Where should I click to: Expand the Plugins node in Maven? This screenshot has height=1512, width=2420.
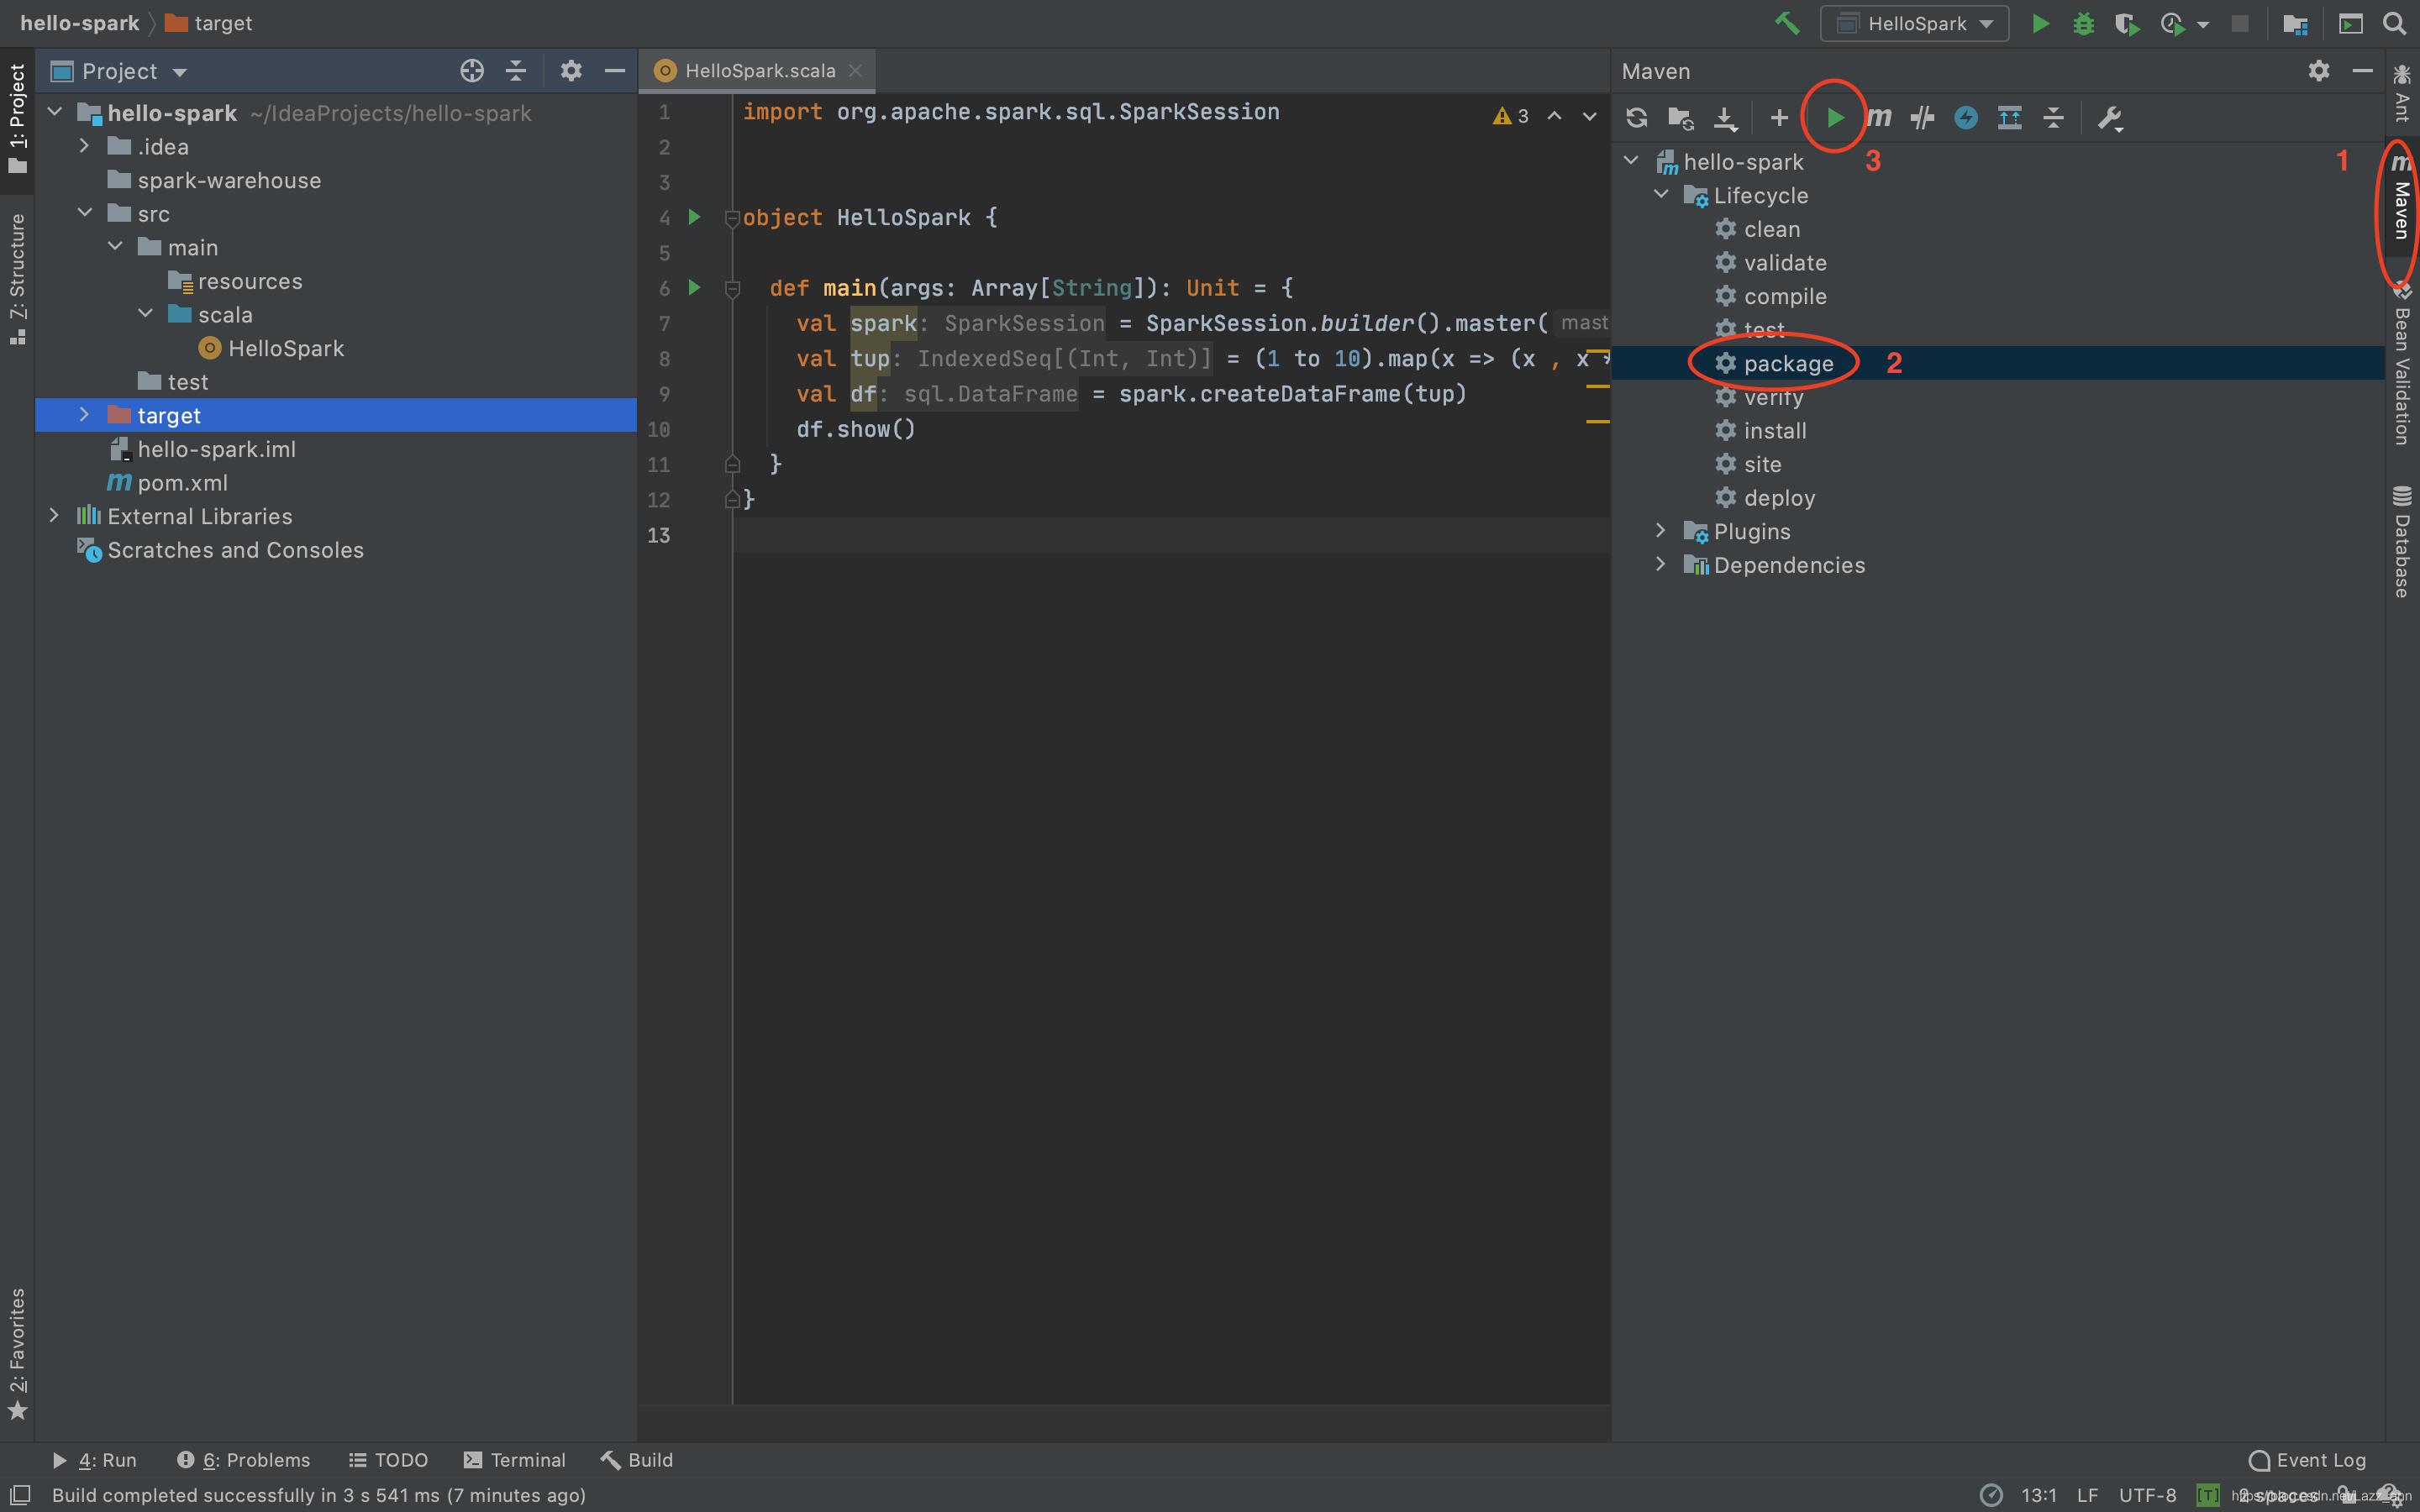point(1661,531)
